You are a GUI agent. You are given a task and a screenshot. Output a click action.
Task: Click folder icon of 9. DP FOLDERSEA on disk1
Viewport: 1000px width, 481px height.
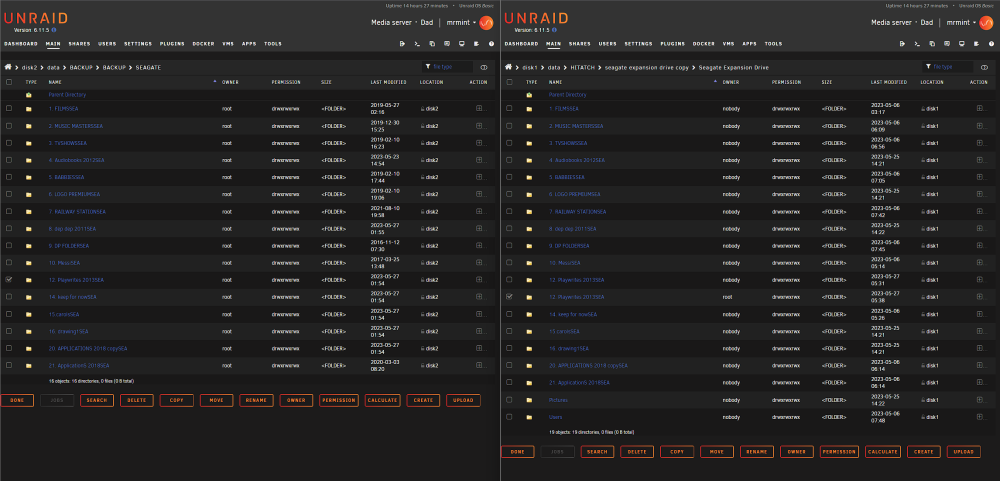coord(529,246)
